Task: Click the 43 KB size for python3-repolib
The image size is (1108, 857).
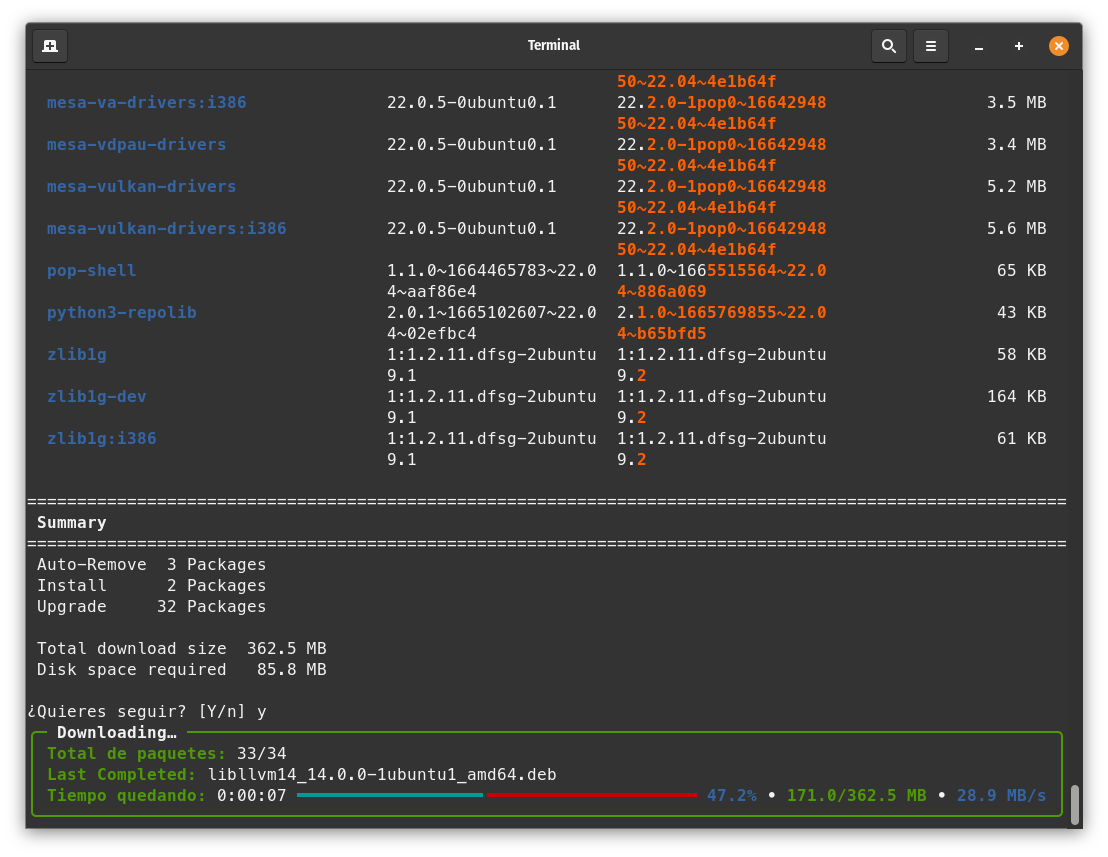Action: 1021,313
